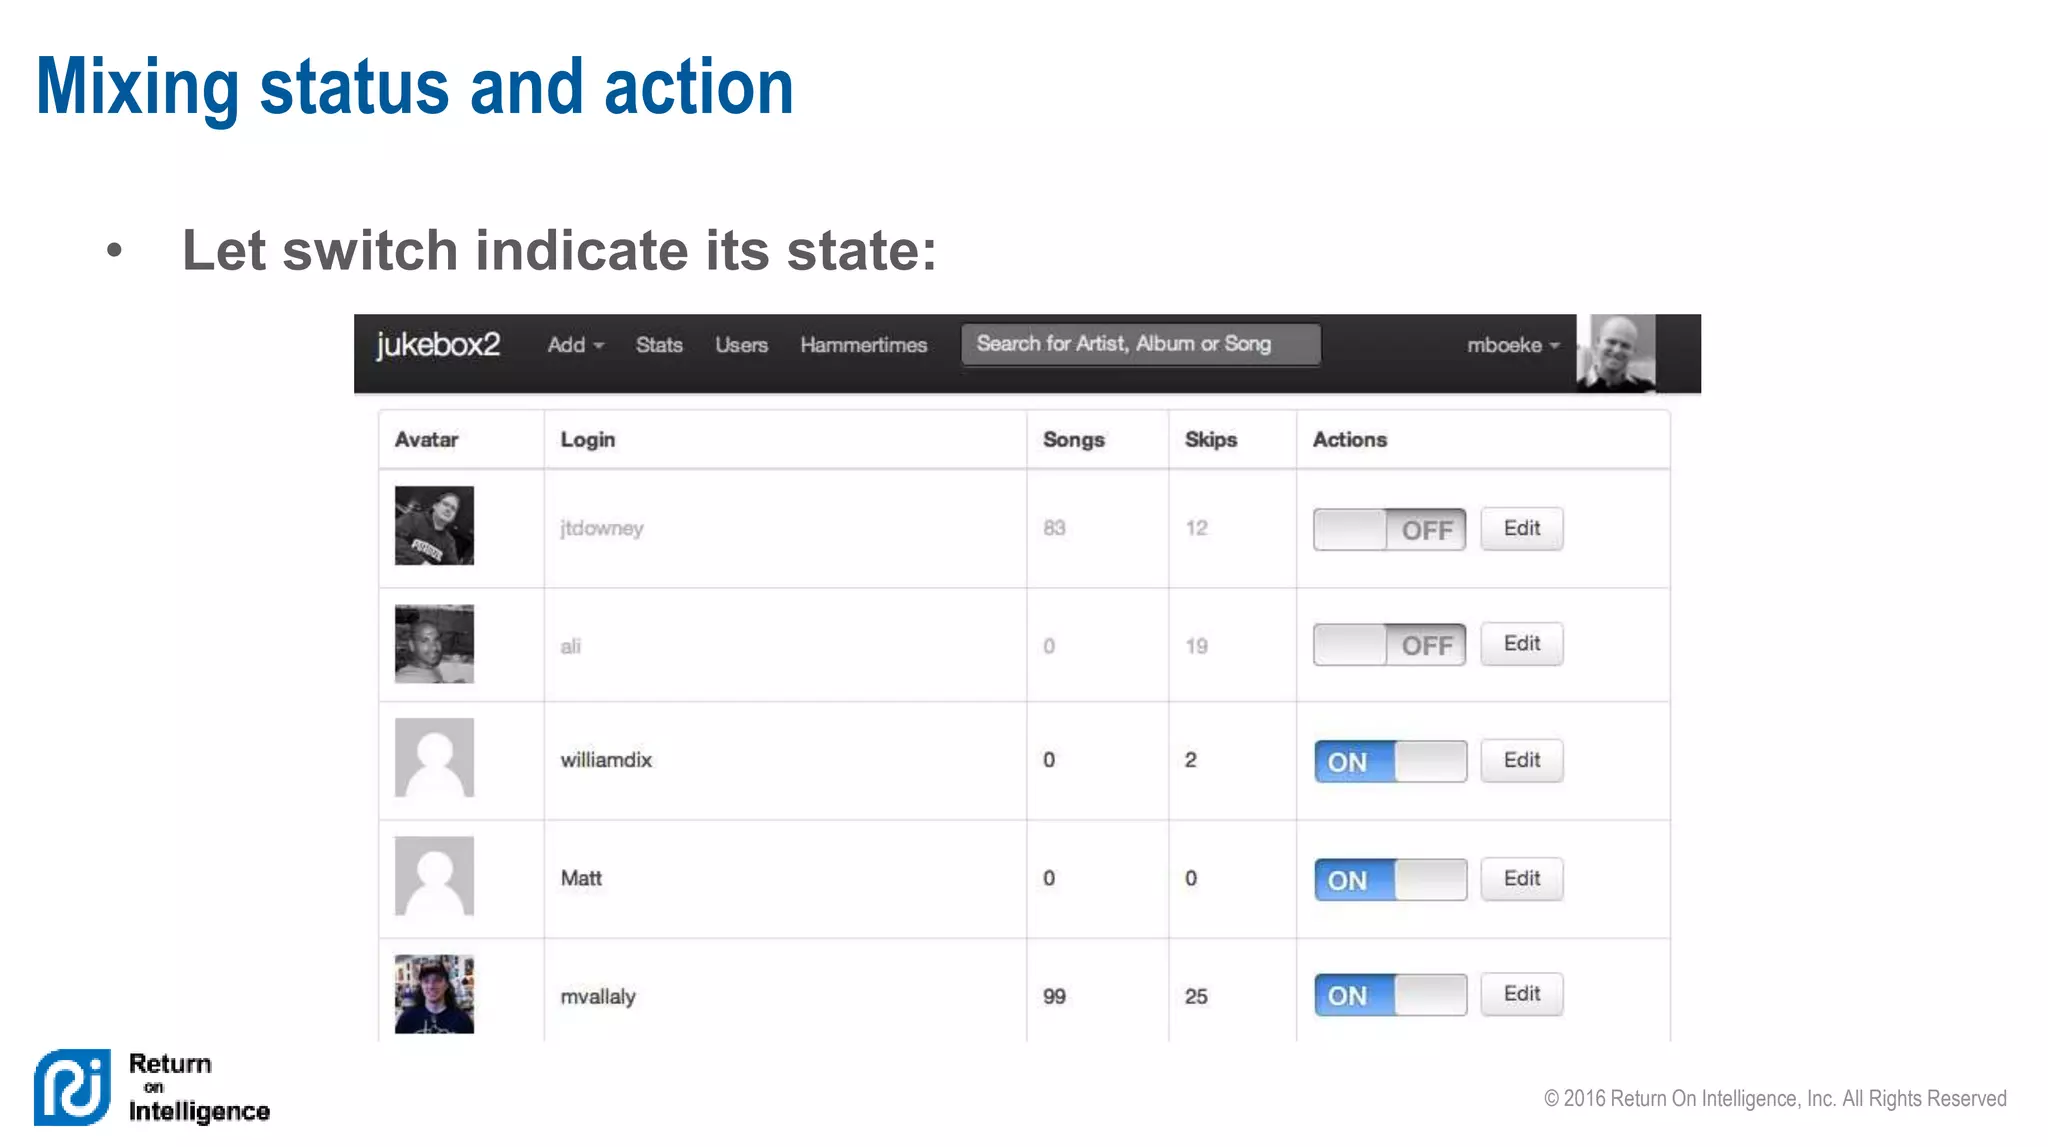Switch off the toggle for williamdix
Image resolution: width=2048 pixels, height=1147 pixels.
[1390, 762]
